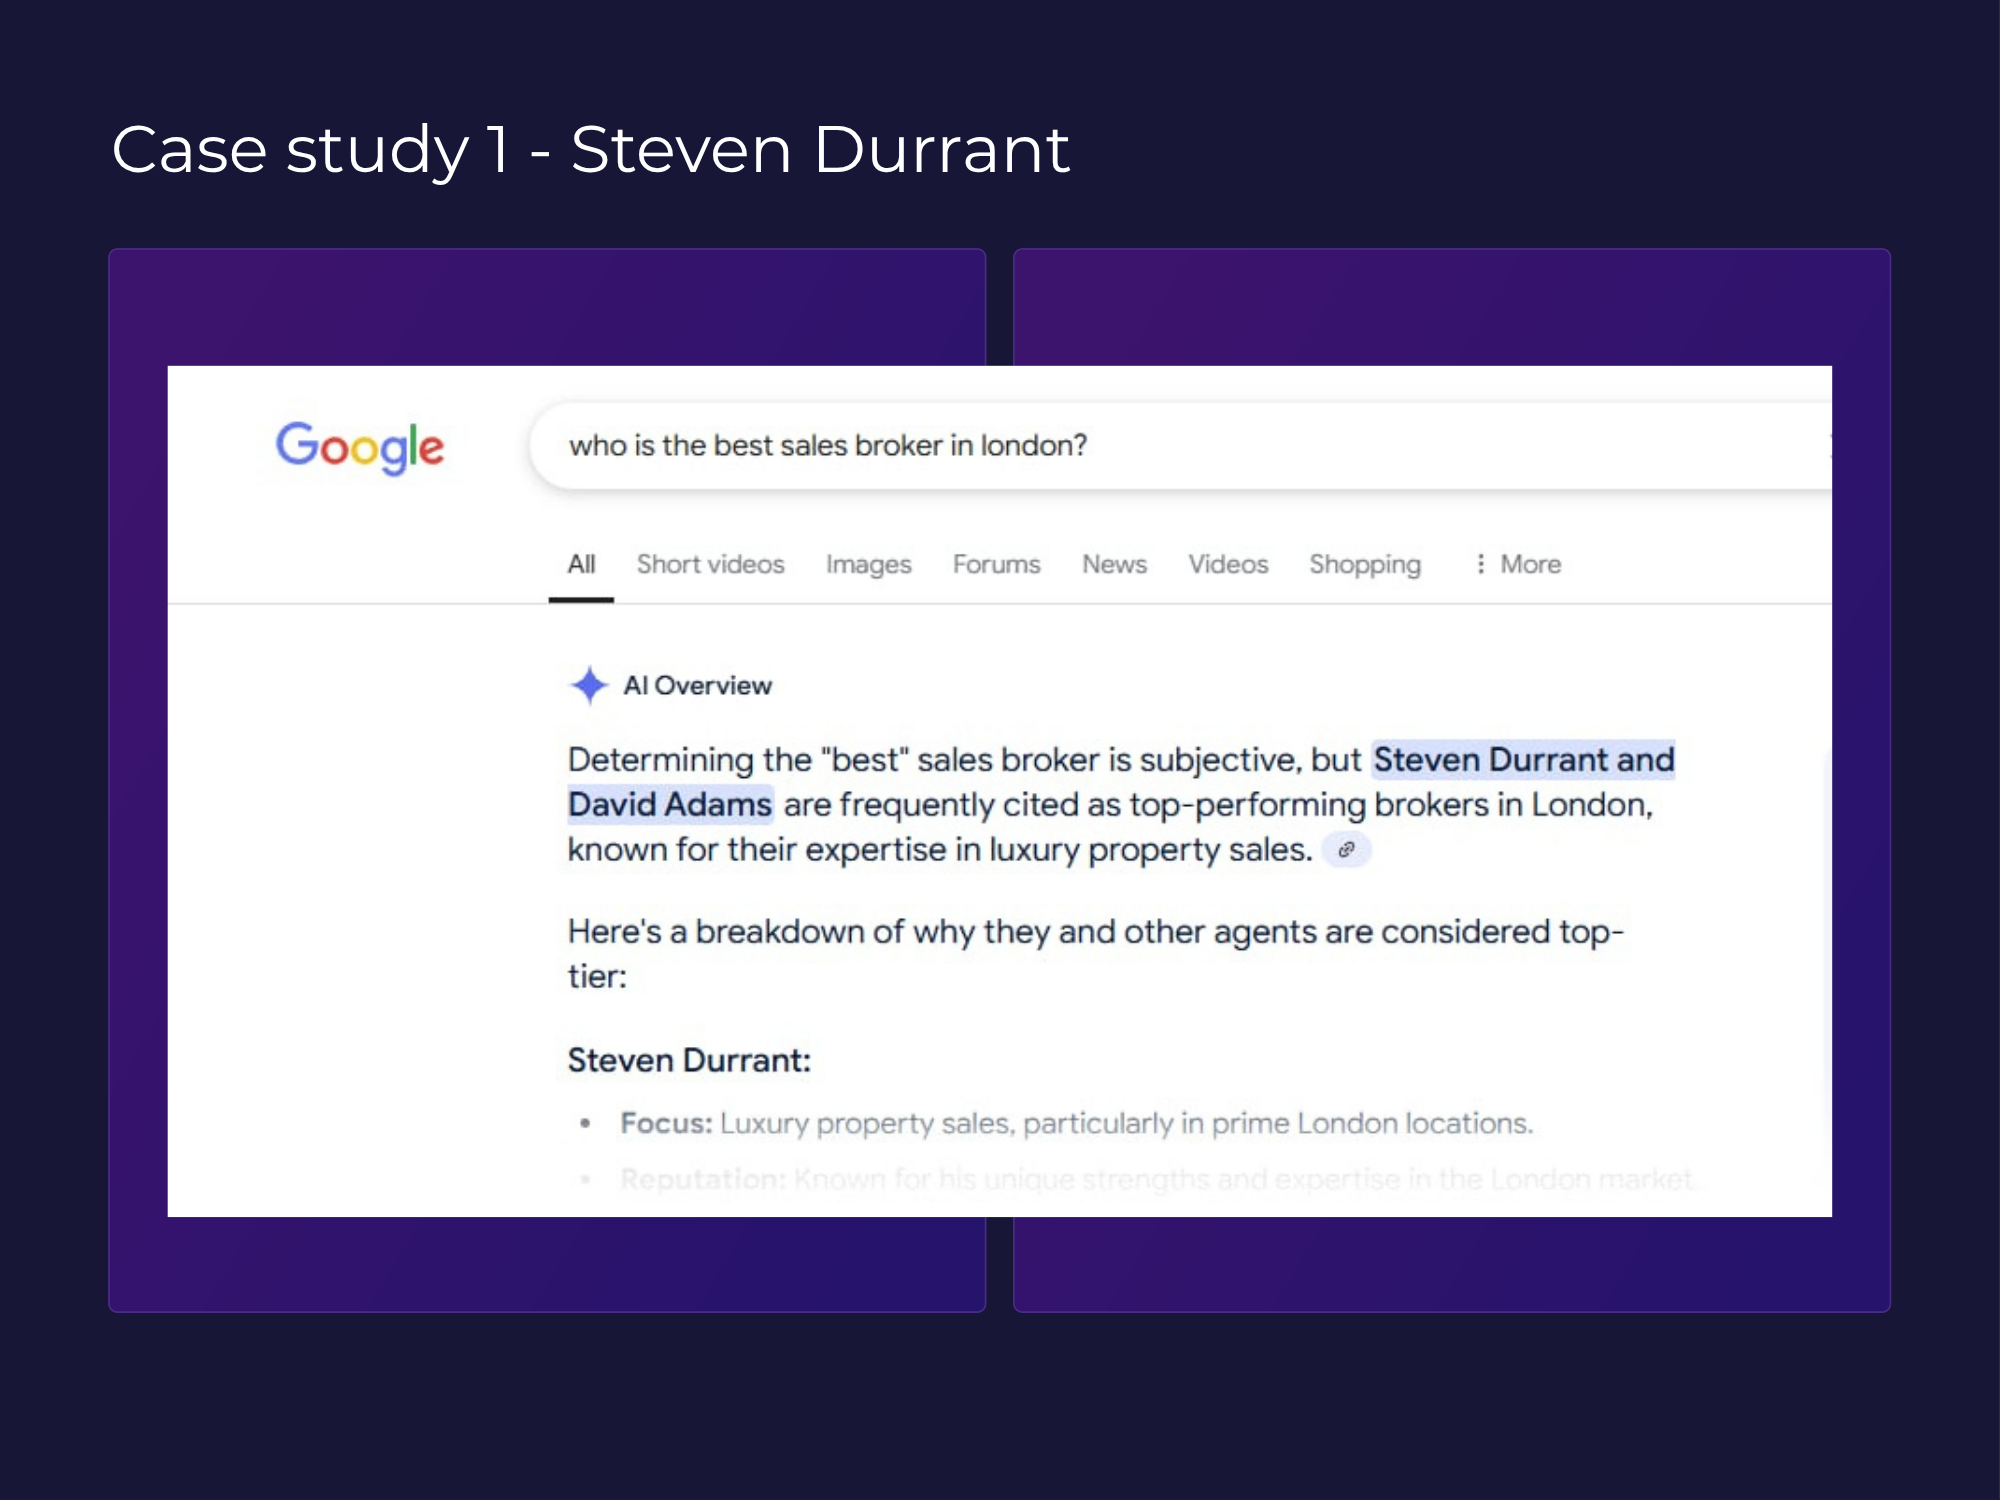Click the 'Steven Durrant:' heading
The height and width of the screenshot is (1500, 2000).
(689, 1060)
